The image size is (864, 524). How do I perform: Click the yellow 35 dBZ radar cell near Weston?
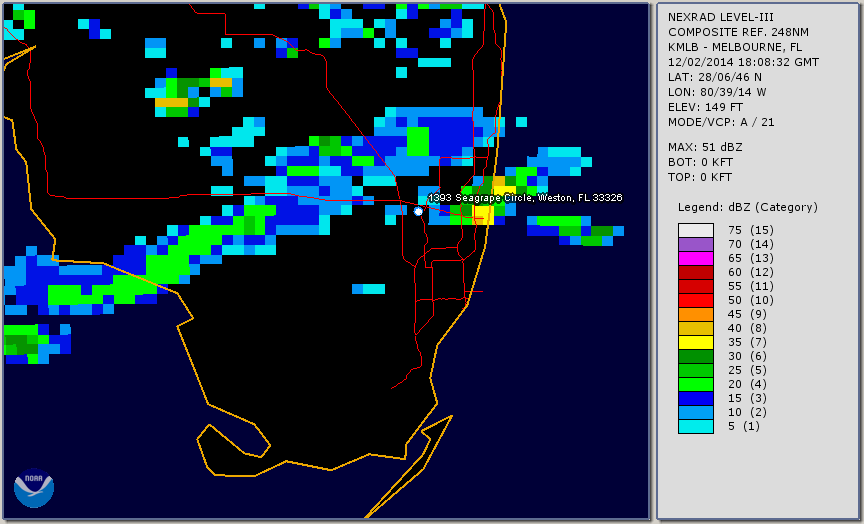(x=483, y=215)
